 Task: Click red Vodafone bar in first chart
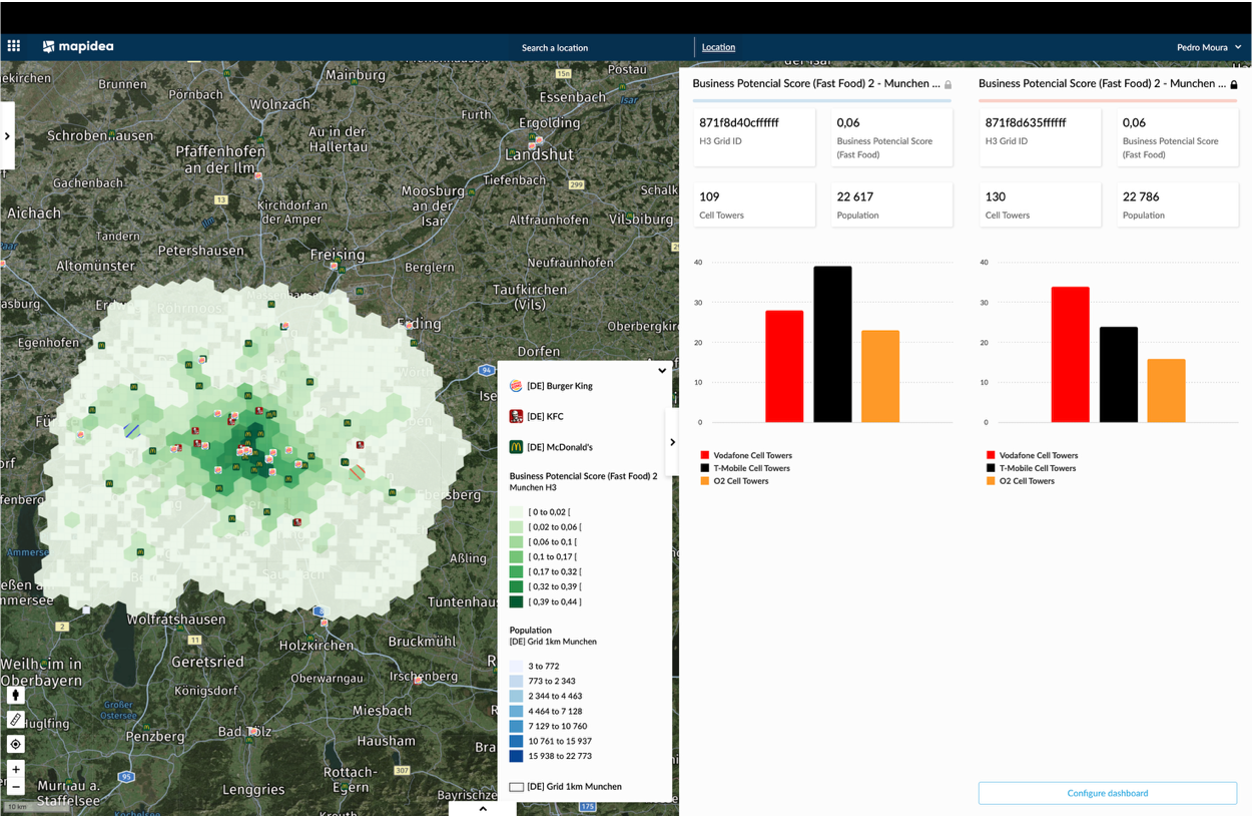[x=785, y=366]
